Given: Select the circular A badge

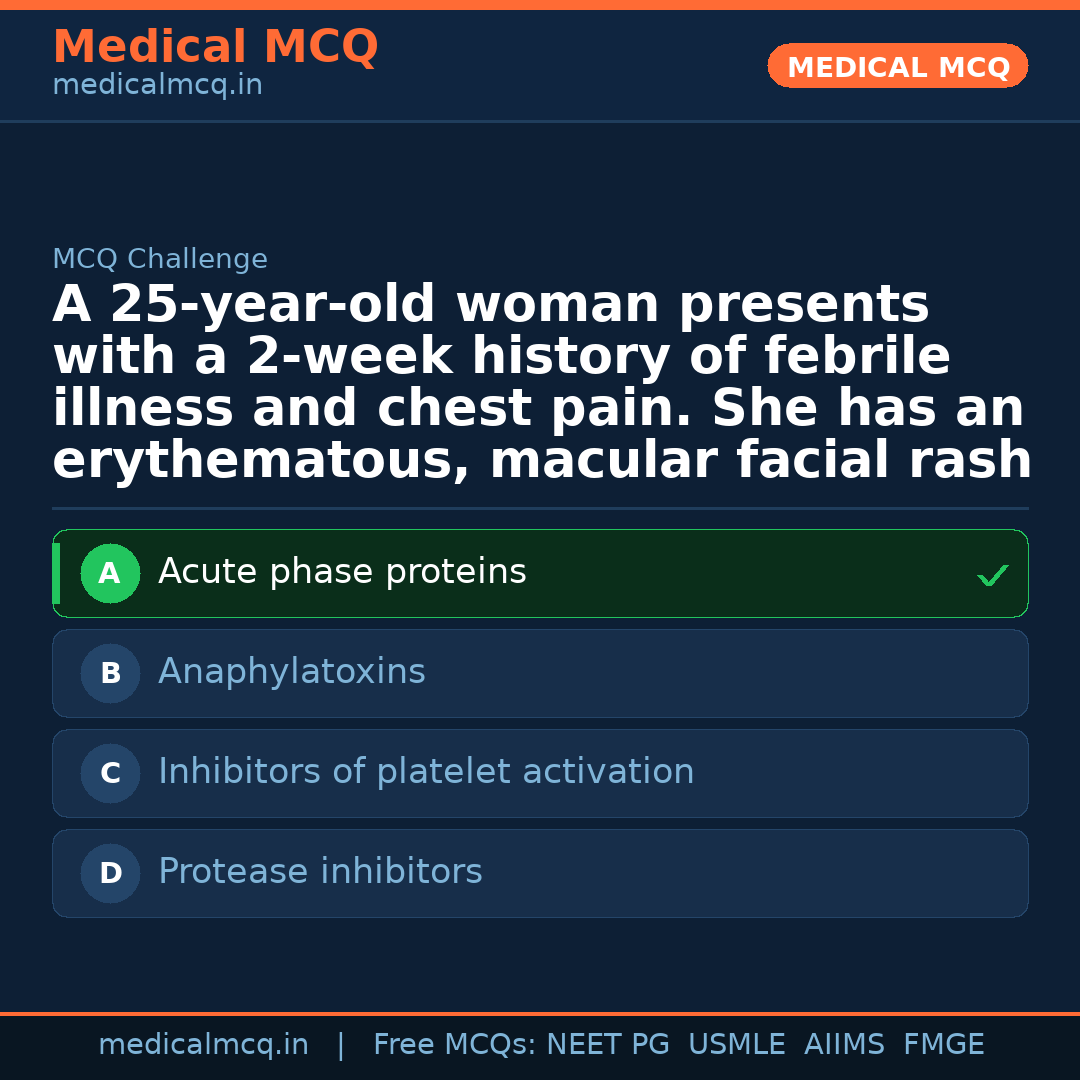Looking at the screenshot, I should click(x=110, y=573).
